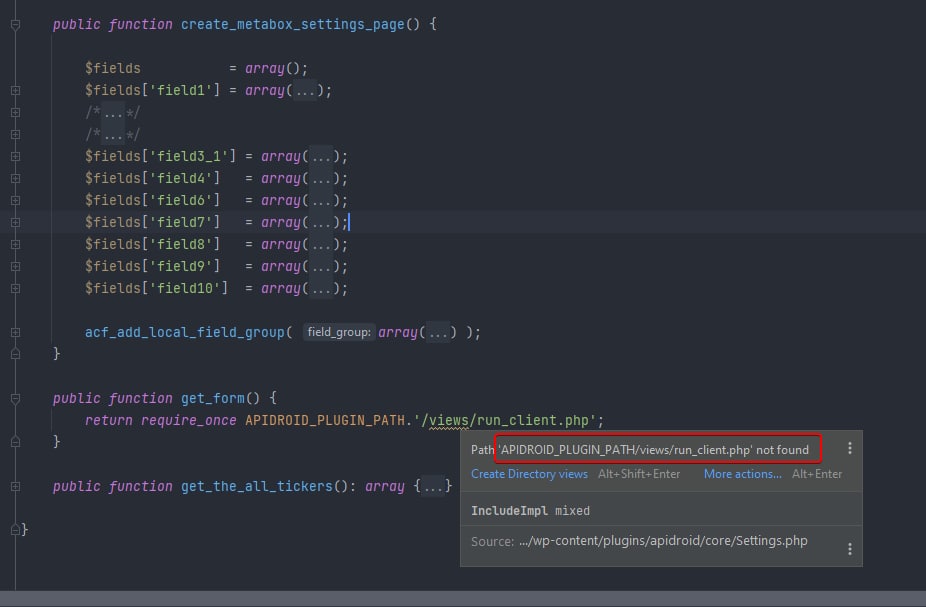Expand folded acf_add_local_field_group call
Viewport: 926px width, 607px height.
click(x=15, y=332)
